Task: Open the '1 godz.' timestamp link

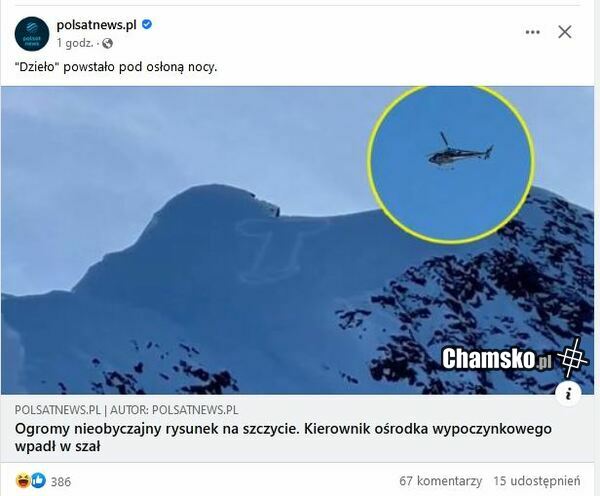Action: click(75, 43)
